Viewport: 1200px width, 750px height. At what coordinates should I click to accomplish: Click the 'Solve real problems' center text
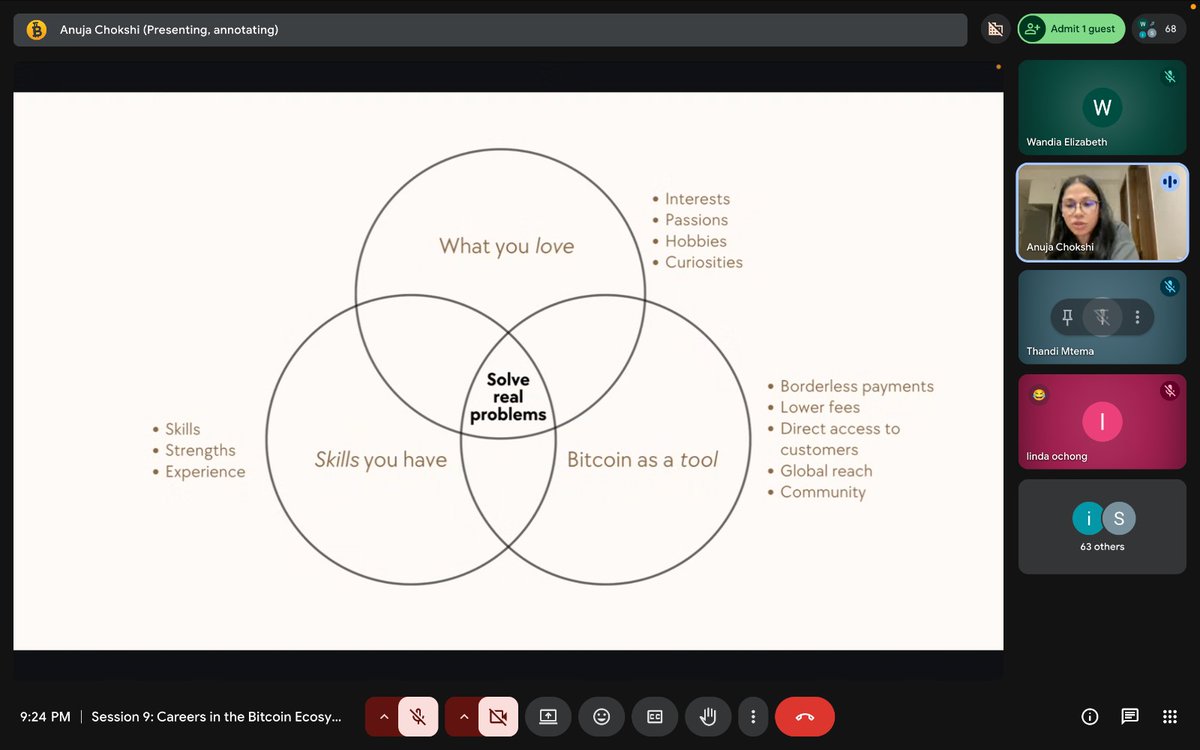tap(508, 397)
